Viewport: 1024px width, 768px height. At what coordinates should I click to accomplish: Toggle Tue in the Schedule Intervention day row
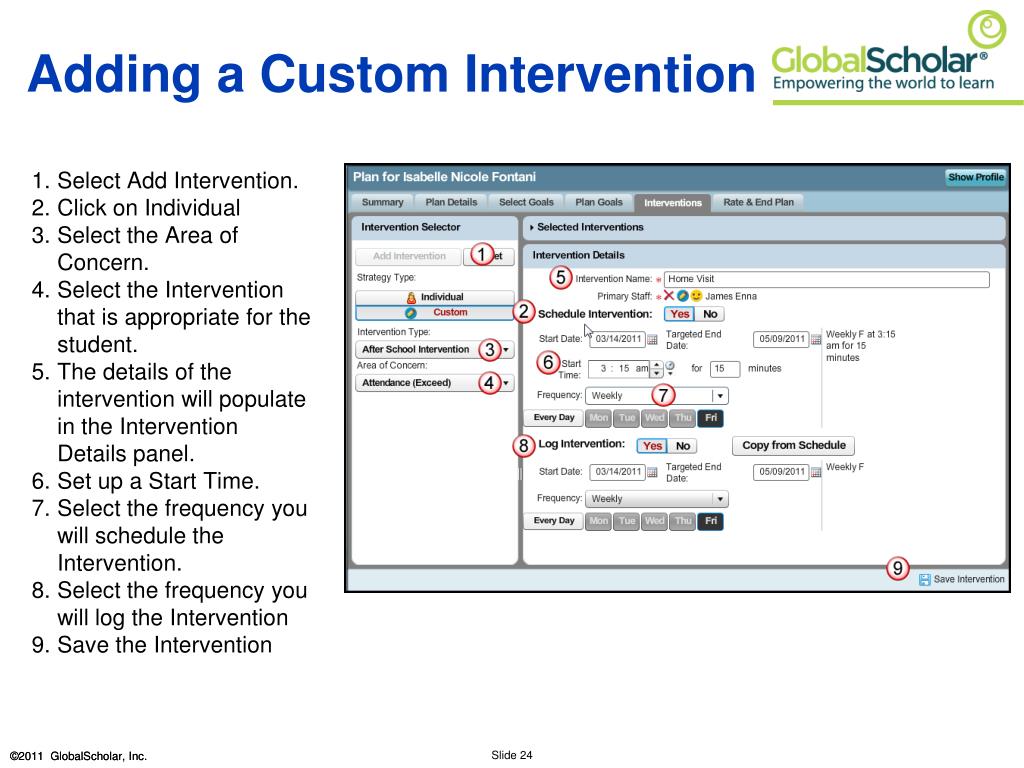pyautogui.click(x=627, y=418)
